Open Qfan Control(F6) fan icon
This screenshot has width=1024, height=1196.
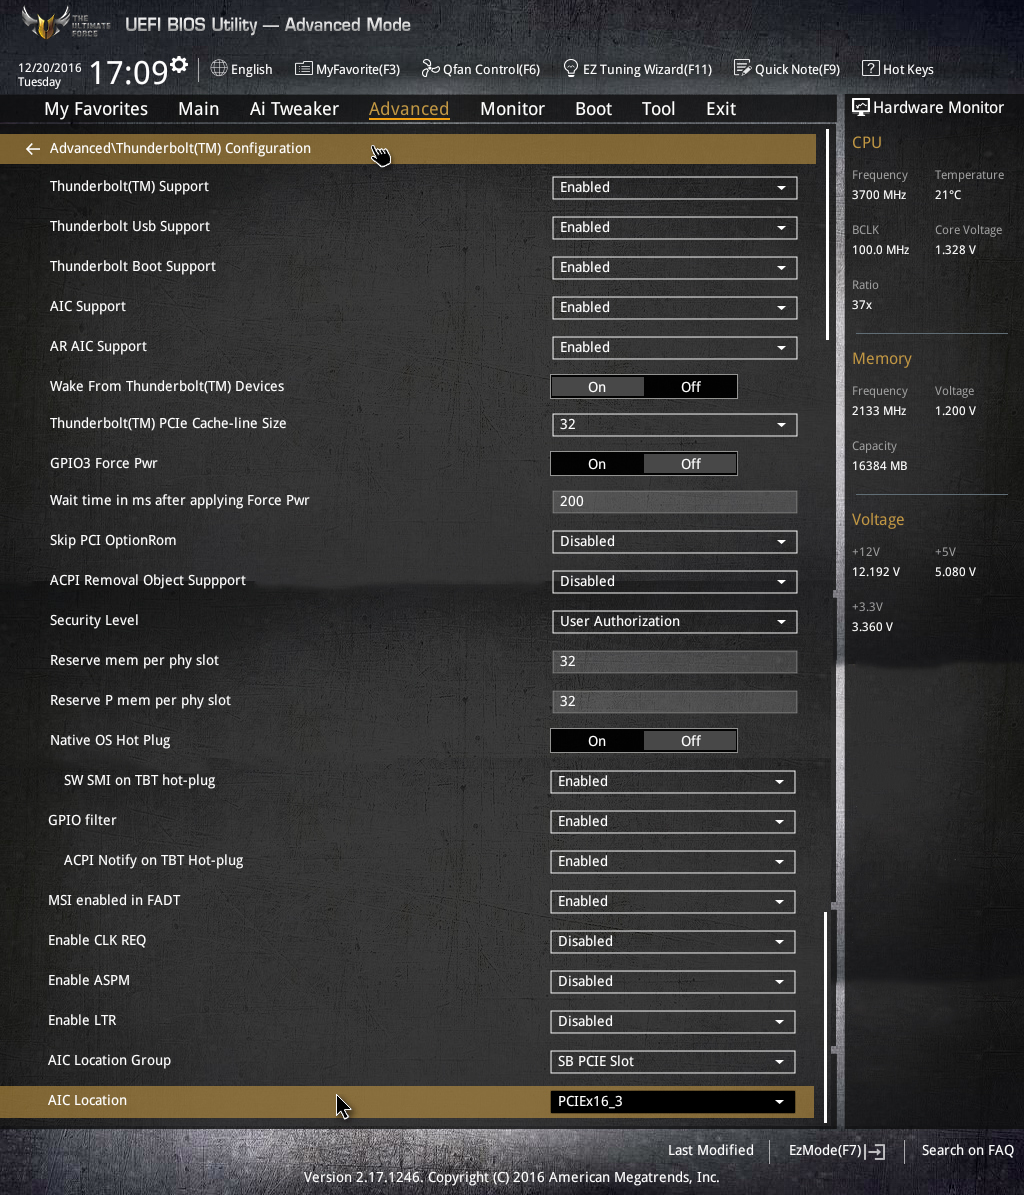[430, 69]
